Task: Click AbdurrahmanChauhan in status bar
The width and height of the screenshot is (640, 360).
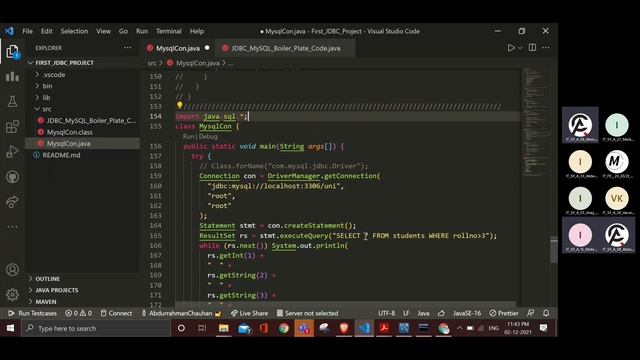Action: 181,313
